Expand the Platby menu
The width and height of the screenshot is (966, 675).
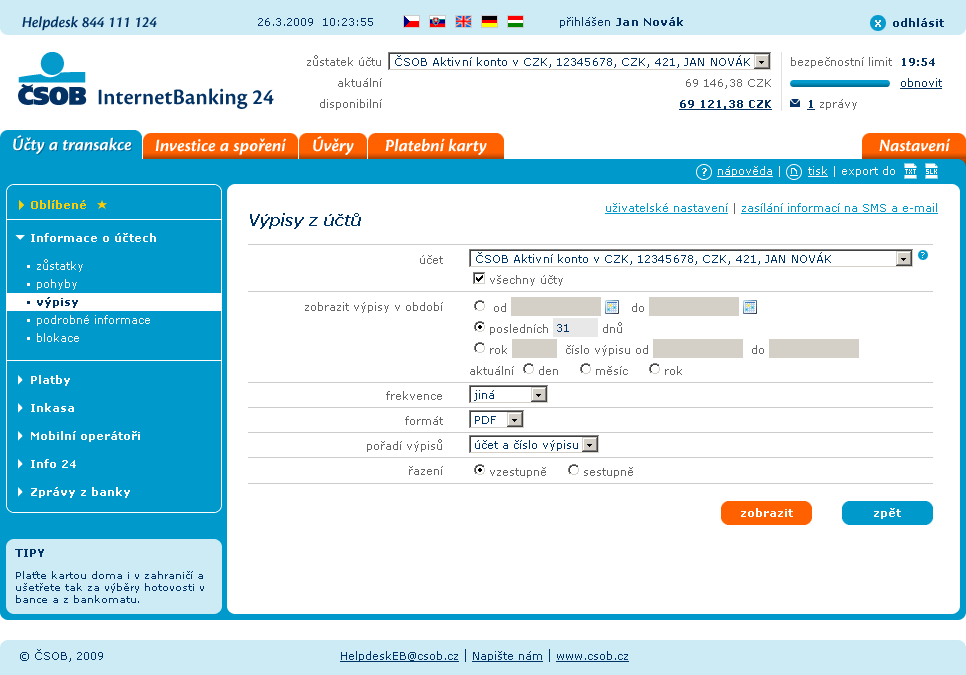[44, 380]
